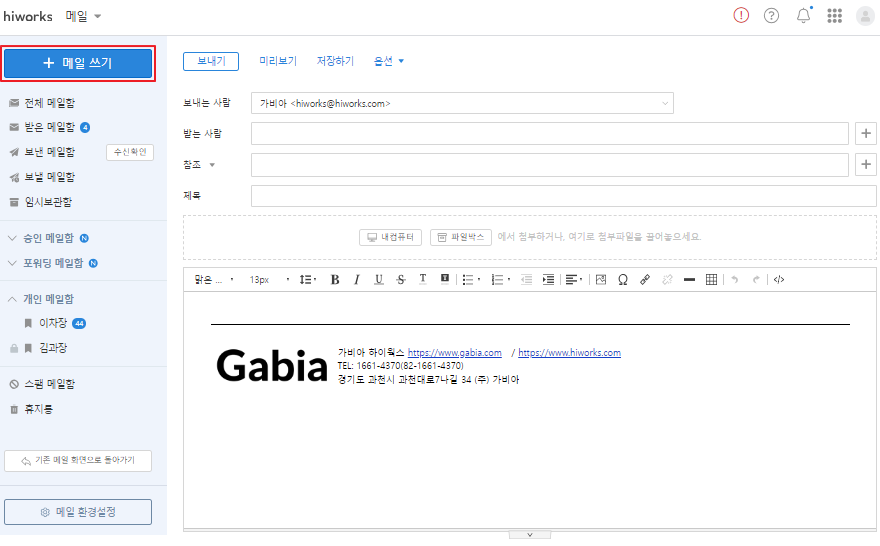This screenshot has width=880, height=546.
Task: Open the 받은 메일함 inbox
Action: click(x=49, y=127)
